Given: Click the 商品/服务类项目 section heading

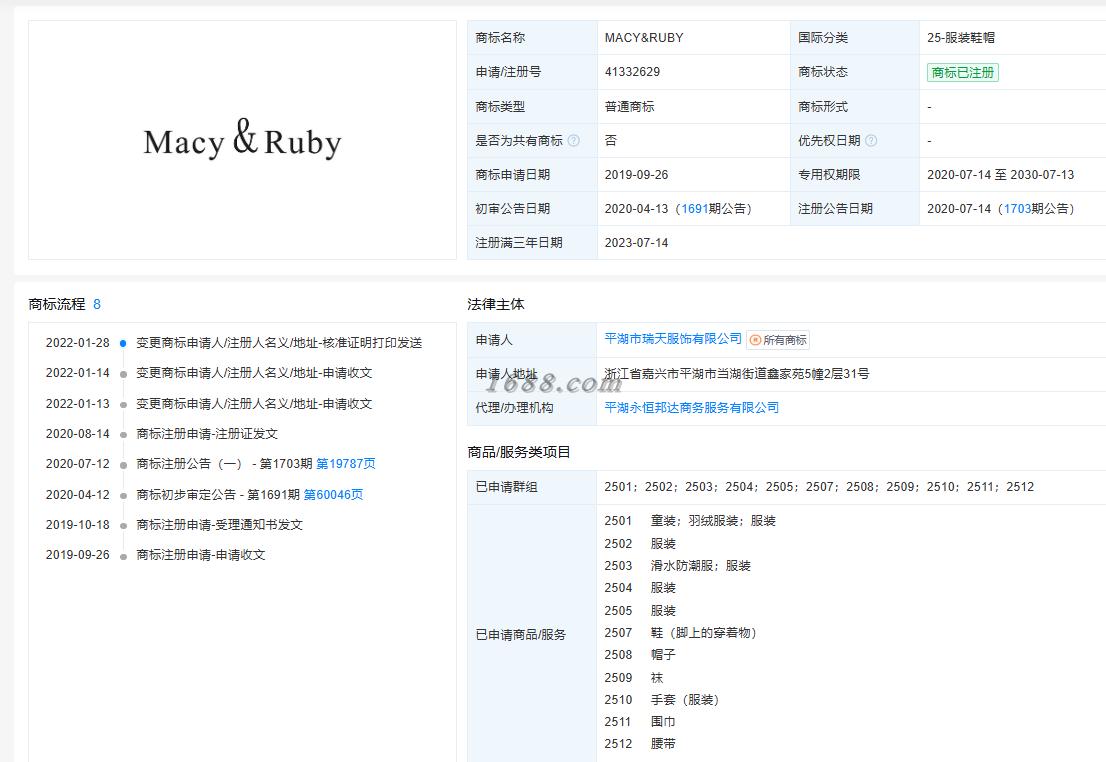Looking at the screenshot, I should click(x=519, y=452).
